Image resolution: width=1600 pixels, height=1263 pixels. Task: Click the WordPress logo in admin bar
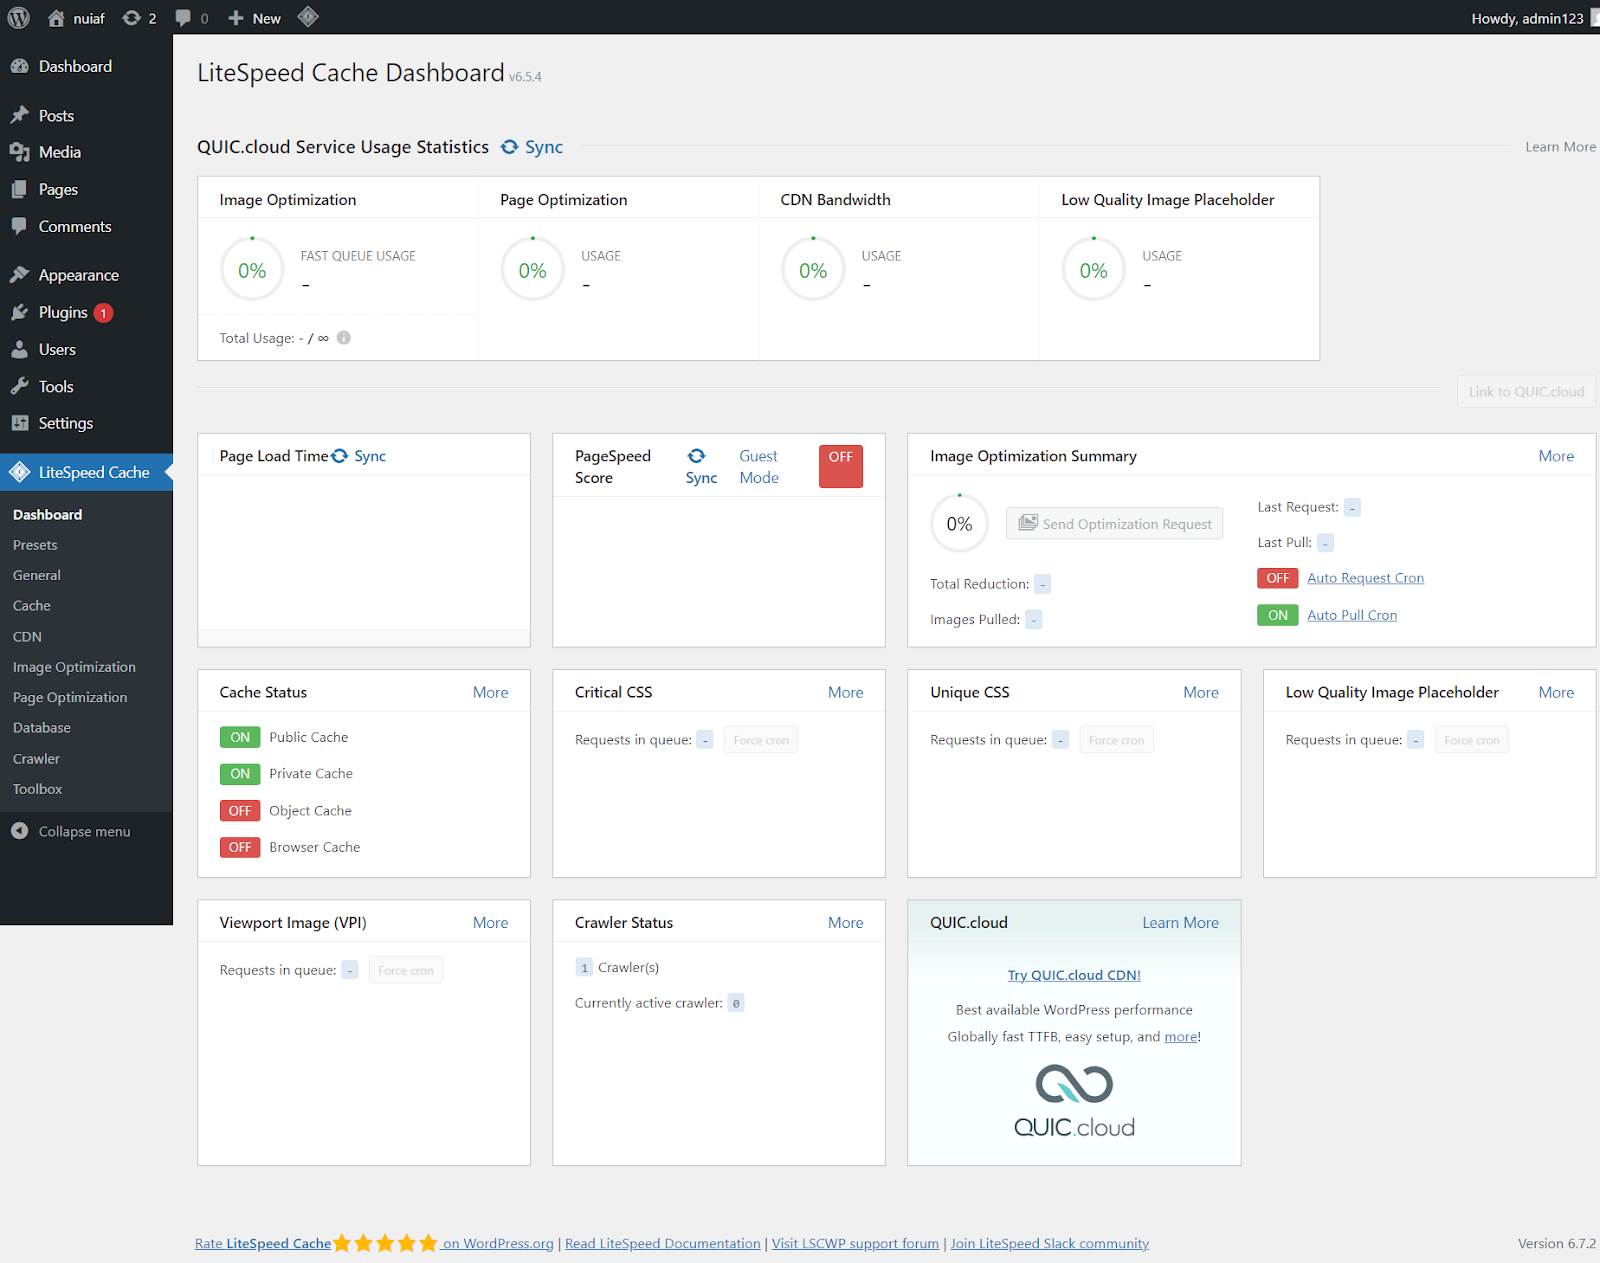(19, 18)
